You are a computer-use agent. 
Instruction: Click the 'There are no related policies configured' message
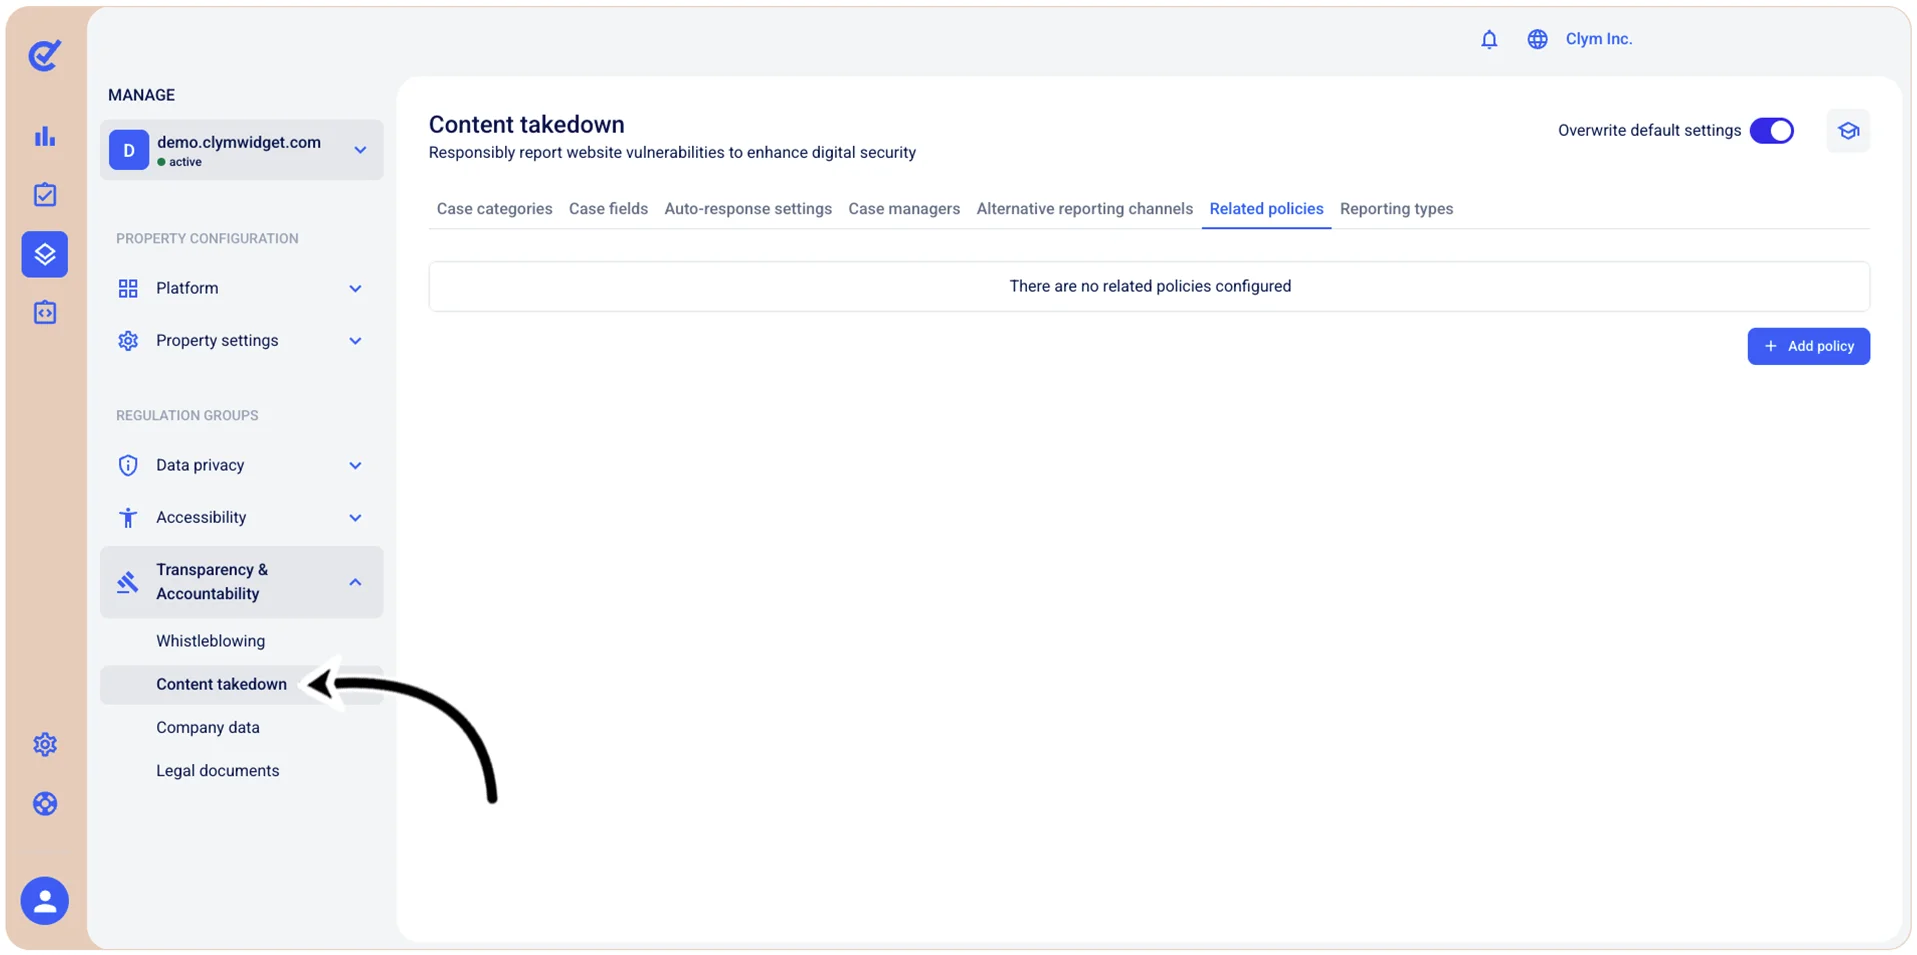(x=1149, y=286)
